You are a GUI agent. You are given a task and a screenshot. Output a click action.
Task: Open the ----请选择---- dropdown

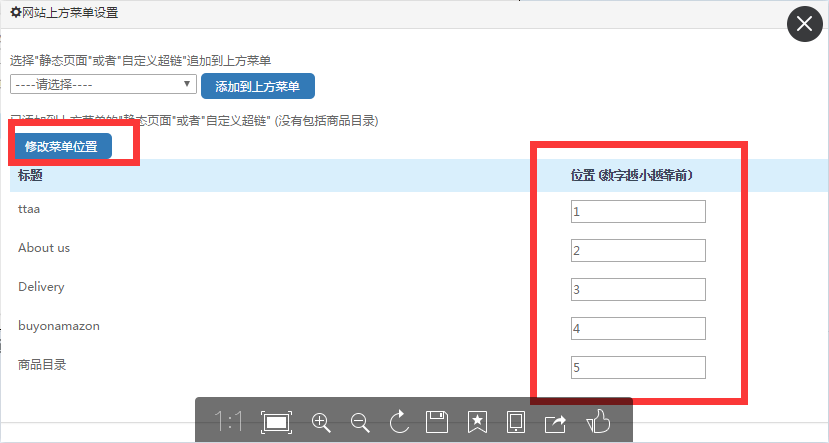tap(103, 84)
